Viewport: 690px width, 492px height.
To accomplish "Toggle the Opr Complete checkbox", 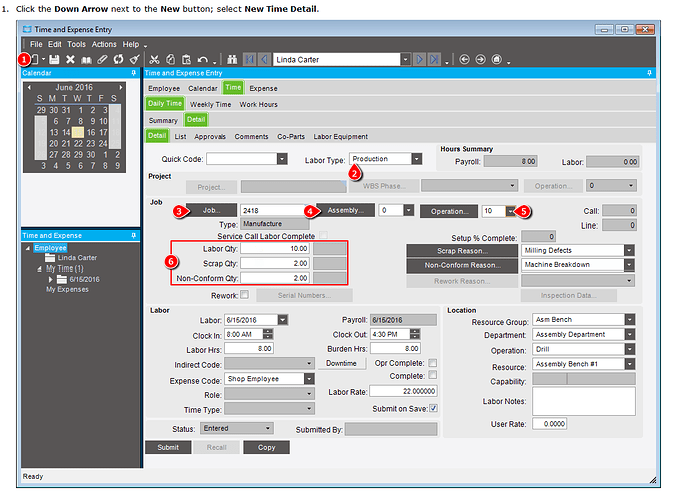I will (433, 363).
